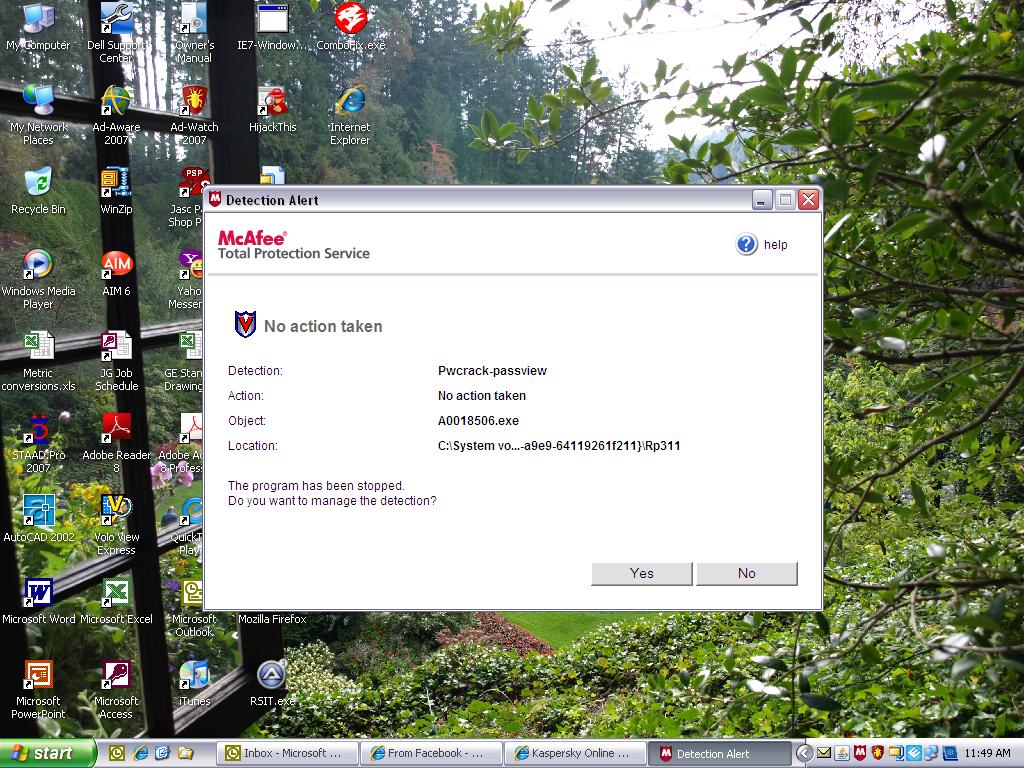The image size is (1024, 768).
Task: Click the Microsoft PowerPoint desktop icon
Action: coord(38,690)
